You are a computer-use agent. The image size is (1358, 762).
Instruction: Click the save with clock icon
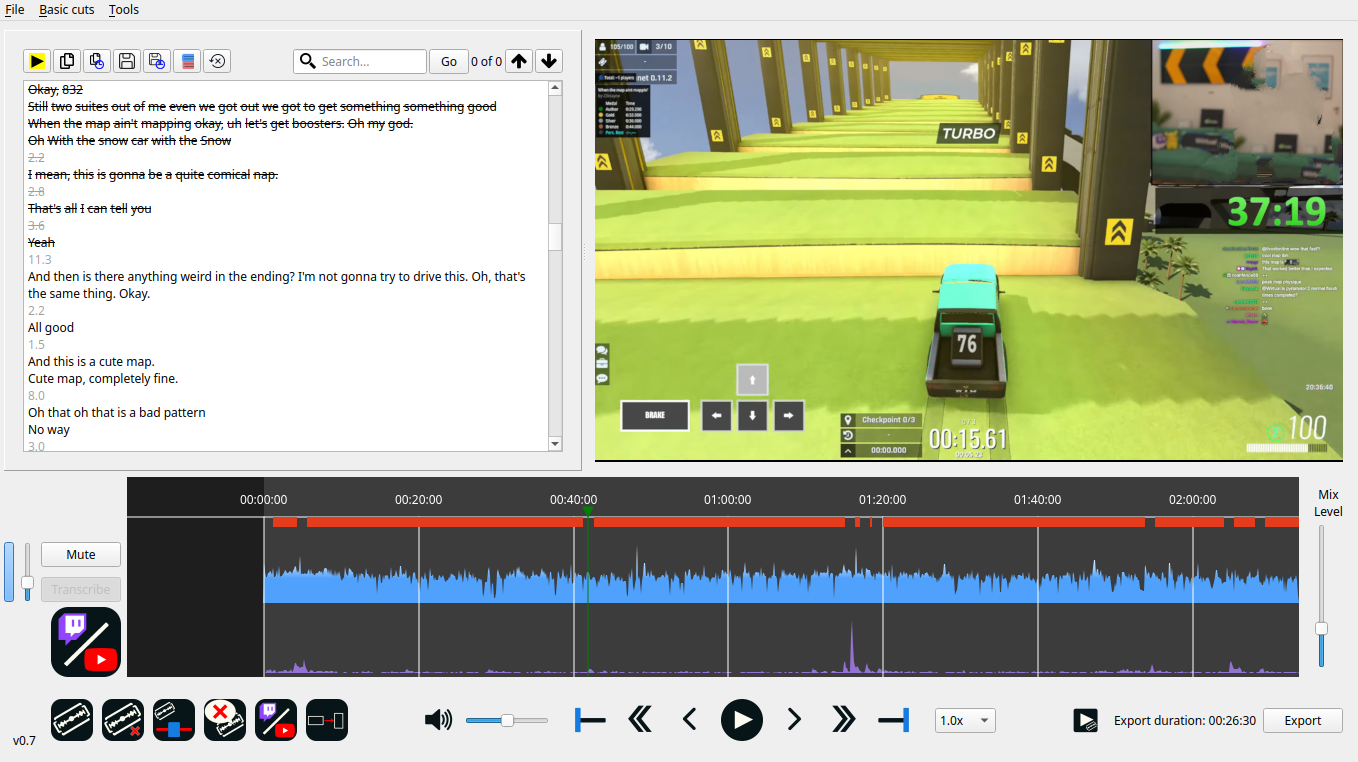(157, 61)
